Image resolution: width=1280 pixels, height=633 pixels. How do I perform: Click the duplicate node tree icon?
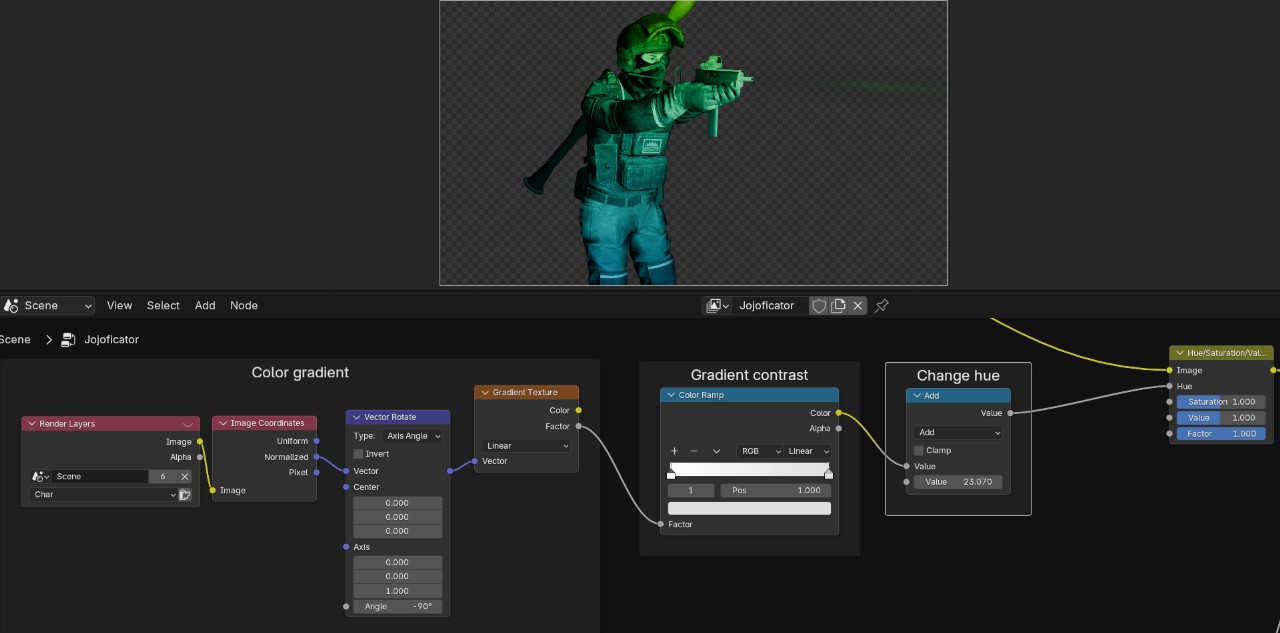point(839,306)
